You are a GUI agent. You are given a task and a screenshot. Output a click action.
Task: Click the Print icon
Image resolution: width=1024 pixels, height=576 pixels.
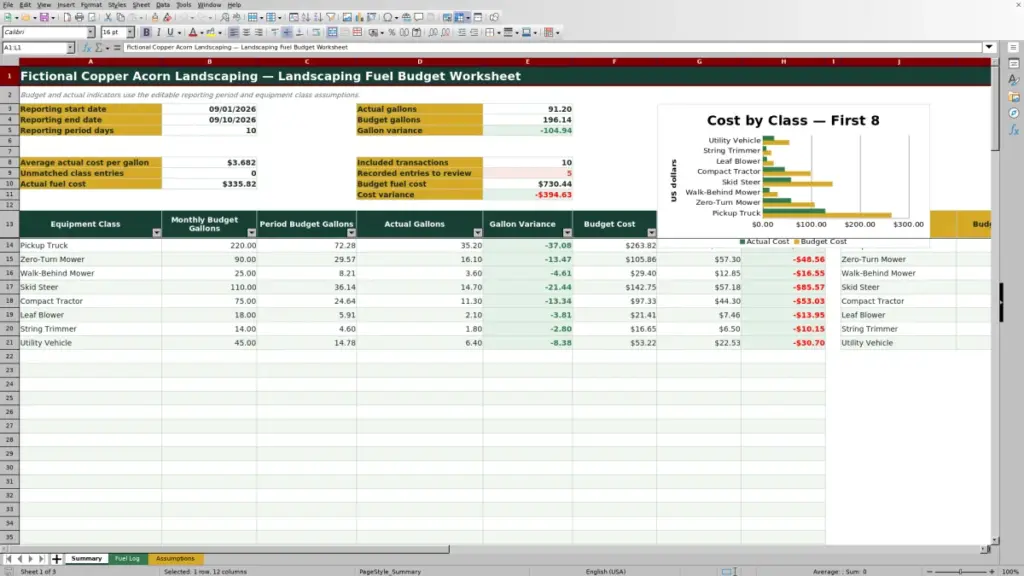79,18
